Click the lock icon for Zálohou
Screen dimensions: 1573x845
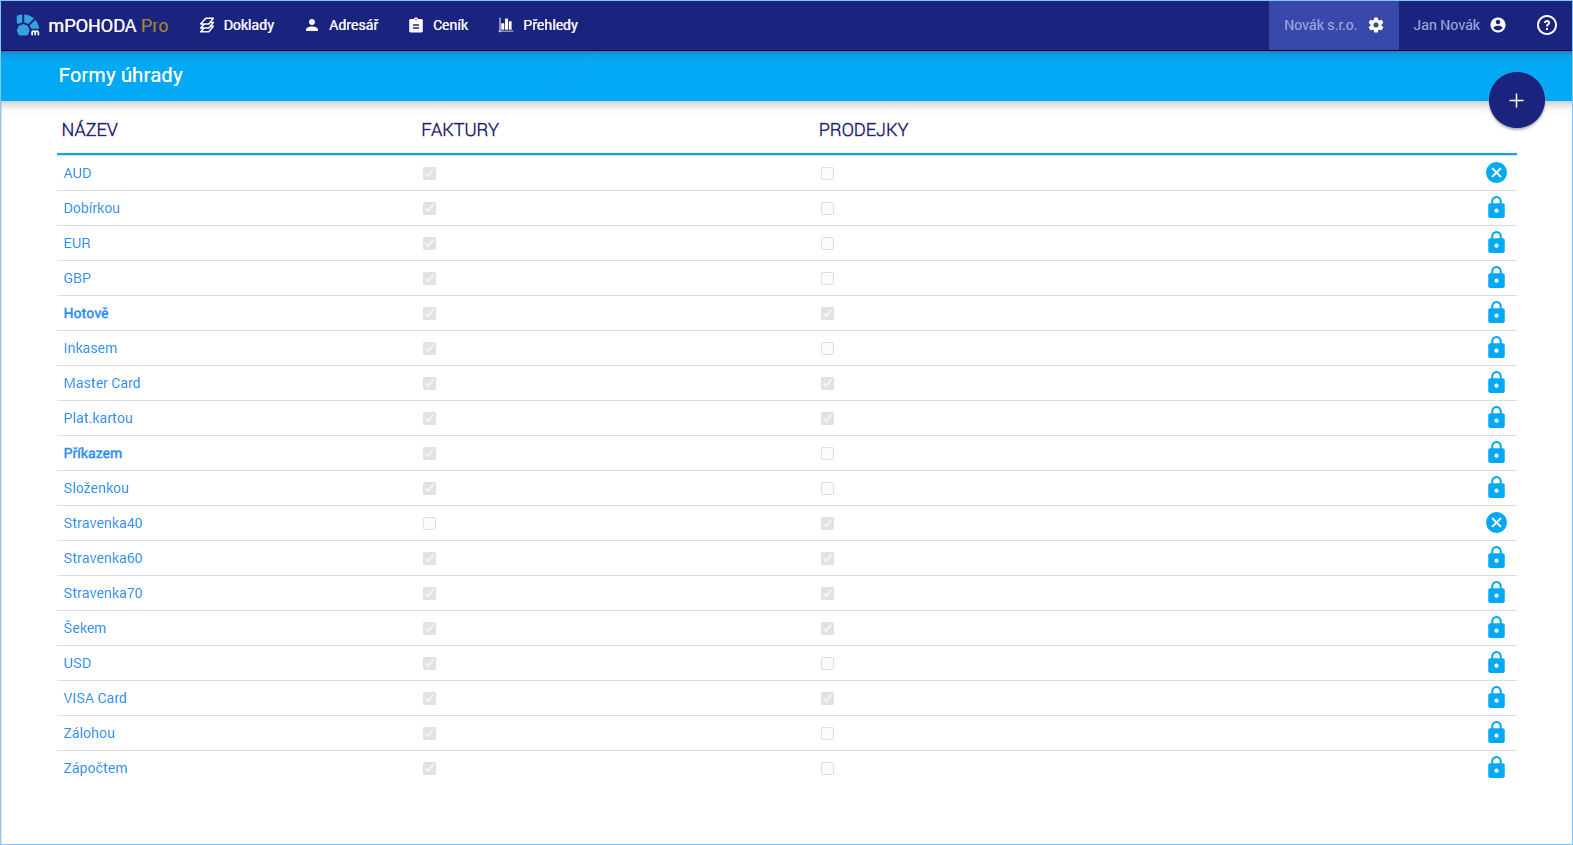[1496, 732]
